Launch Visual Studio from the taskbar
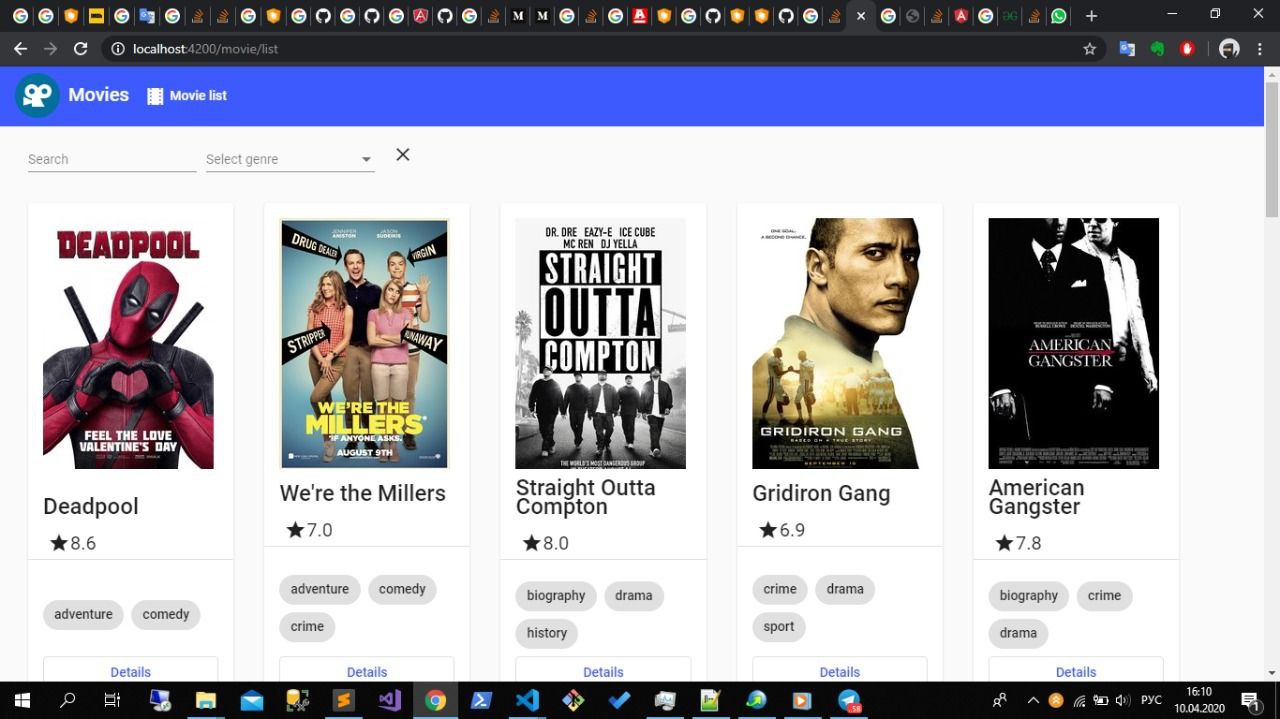Viewport: 1280px width, 719px height. [389, 700]
